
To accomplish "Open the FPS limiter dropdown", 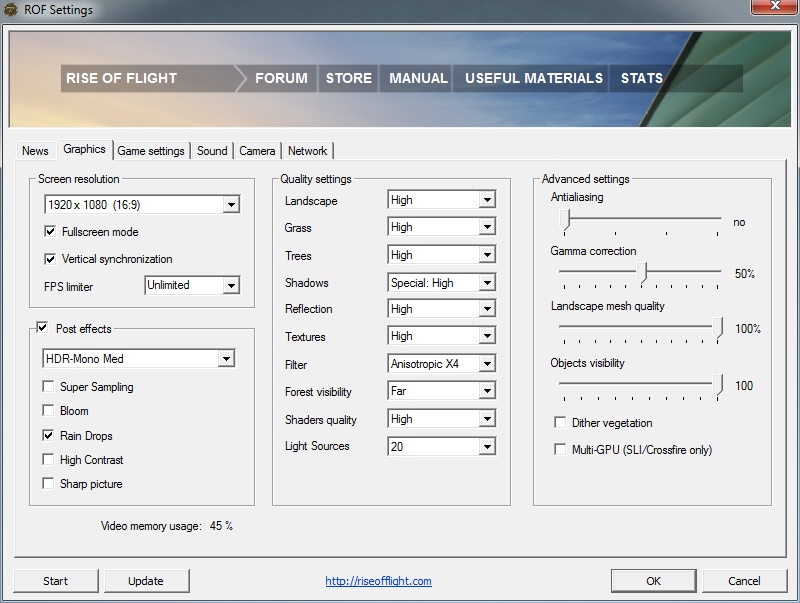I will coord(192,285).
